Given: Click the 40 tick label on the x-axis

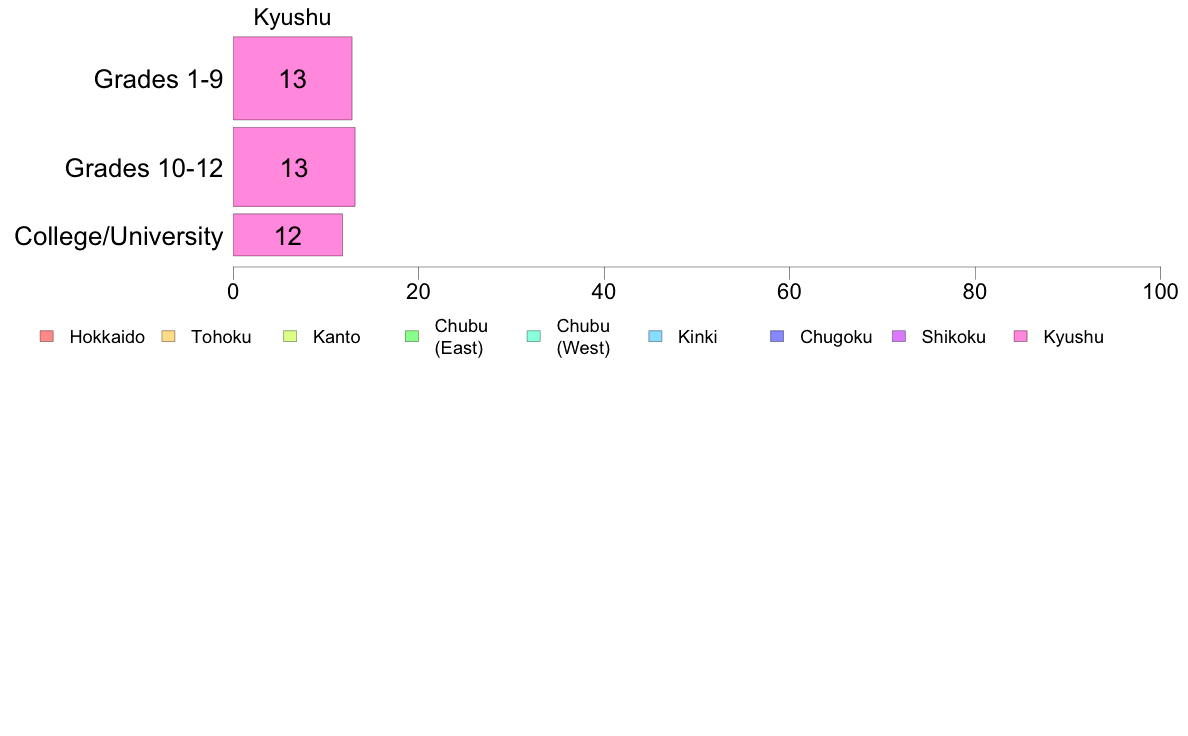Looking at the screenshot, I should tap(604, 291).
